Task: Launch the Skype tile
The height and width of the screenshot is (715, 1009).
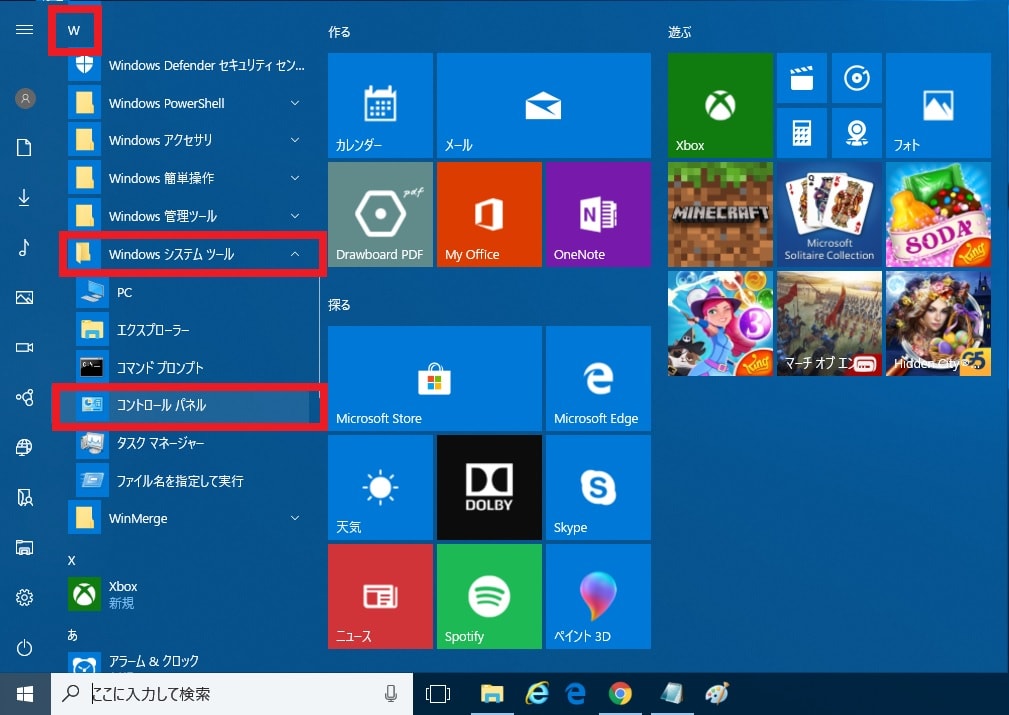Action: point(598,487)
